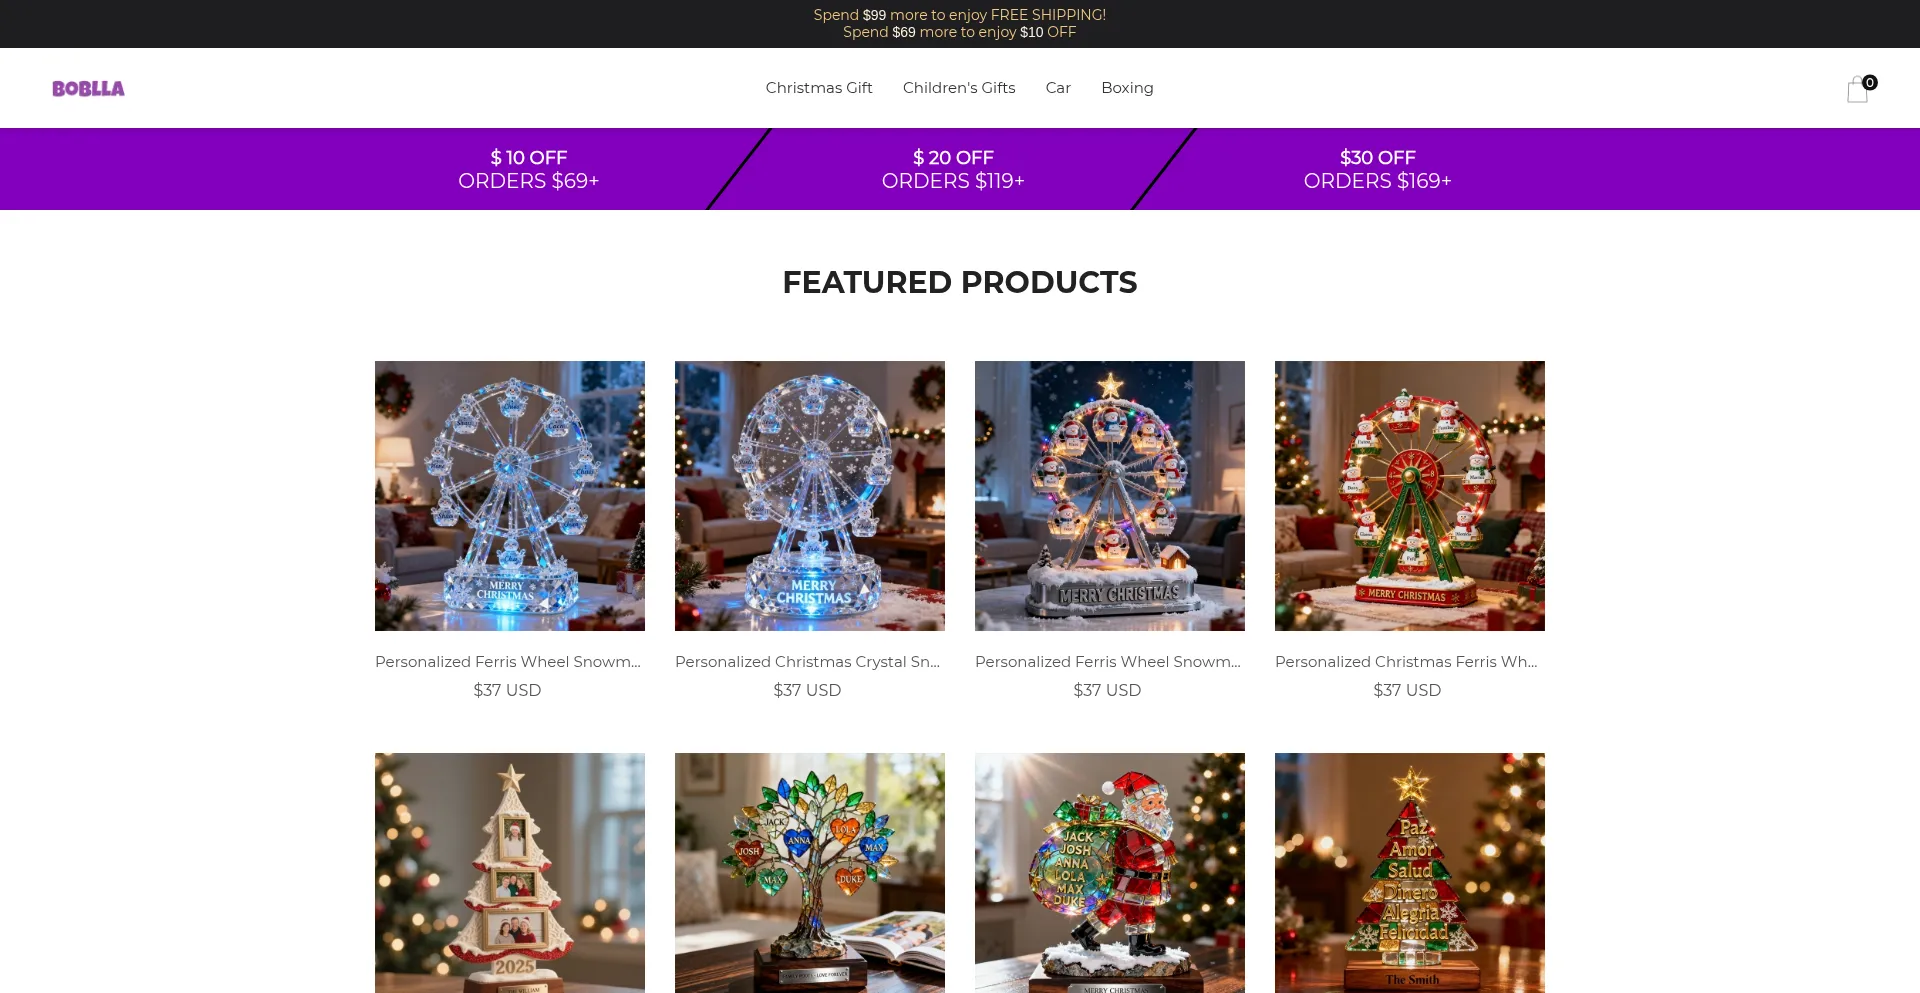Click the Personalized Christmas Crystal Sn... title link

tap(808, 662)
